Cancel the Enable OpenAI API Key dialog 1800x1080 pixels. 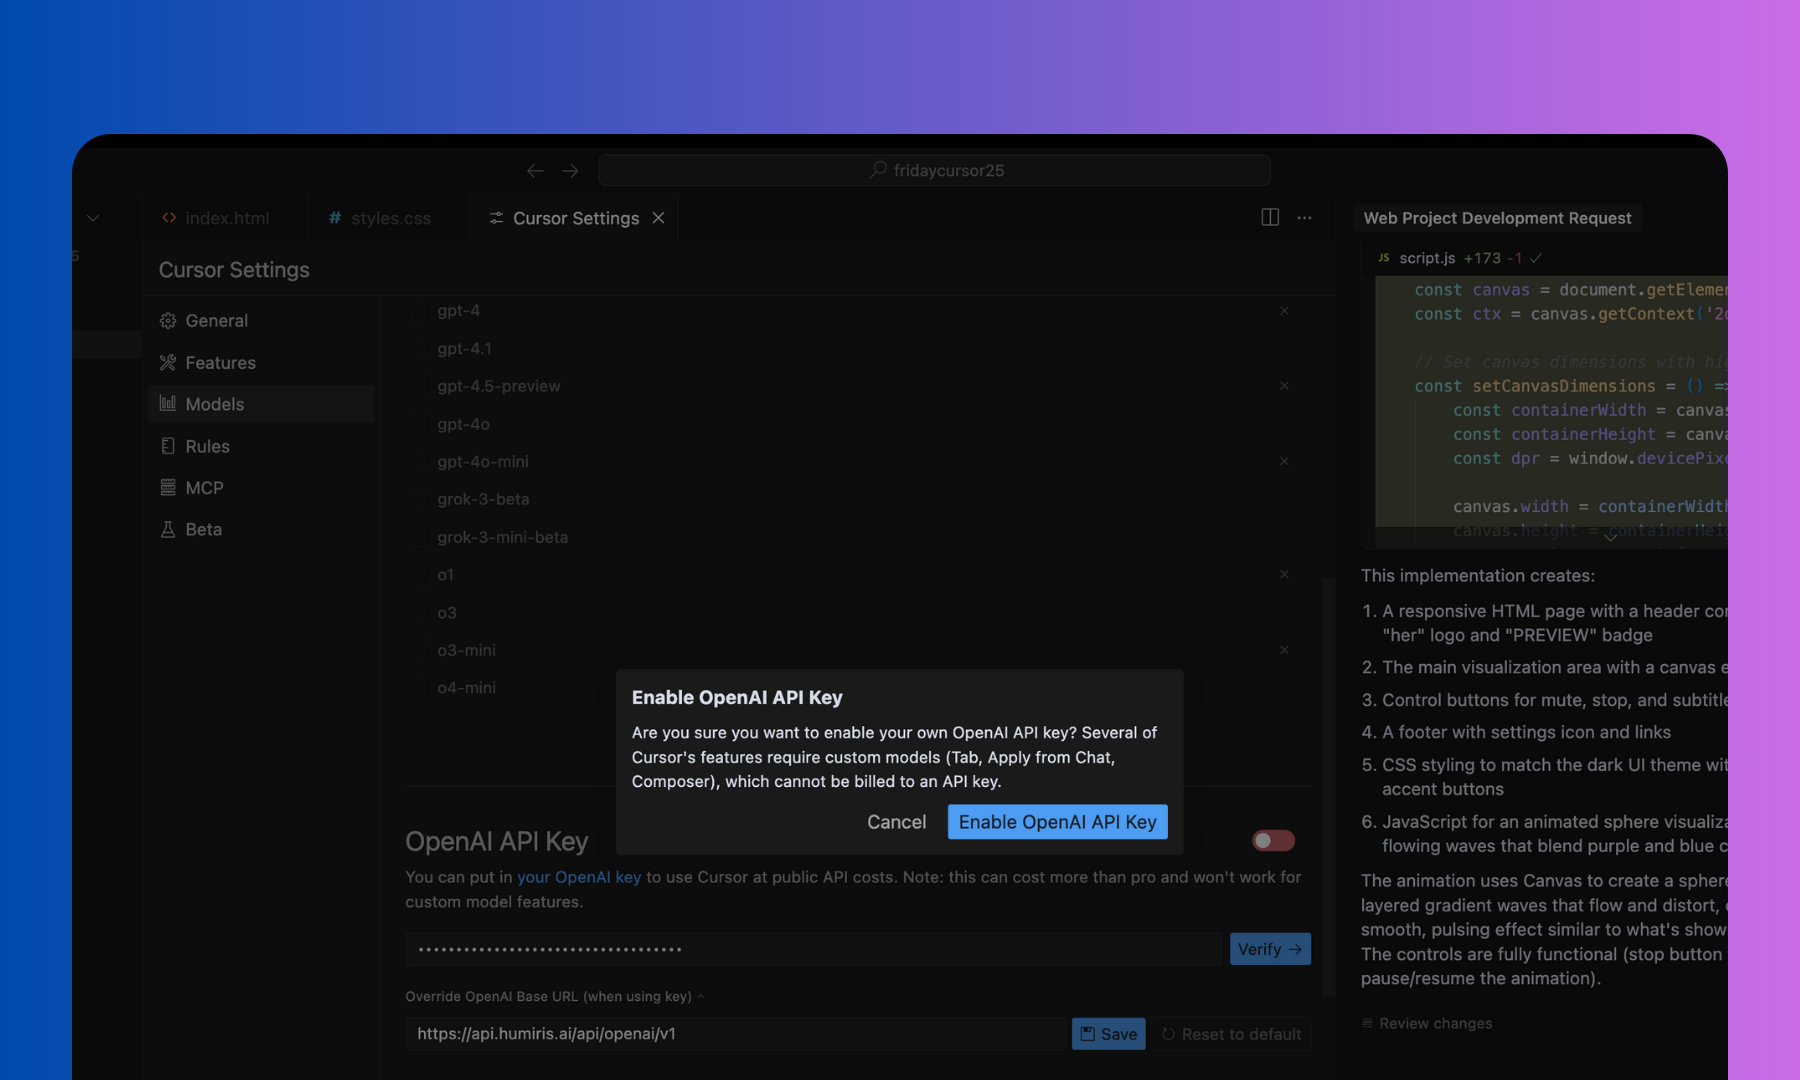point(896,822)
